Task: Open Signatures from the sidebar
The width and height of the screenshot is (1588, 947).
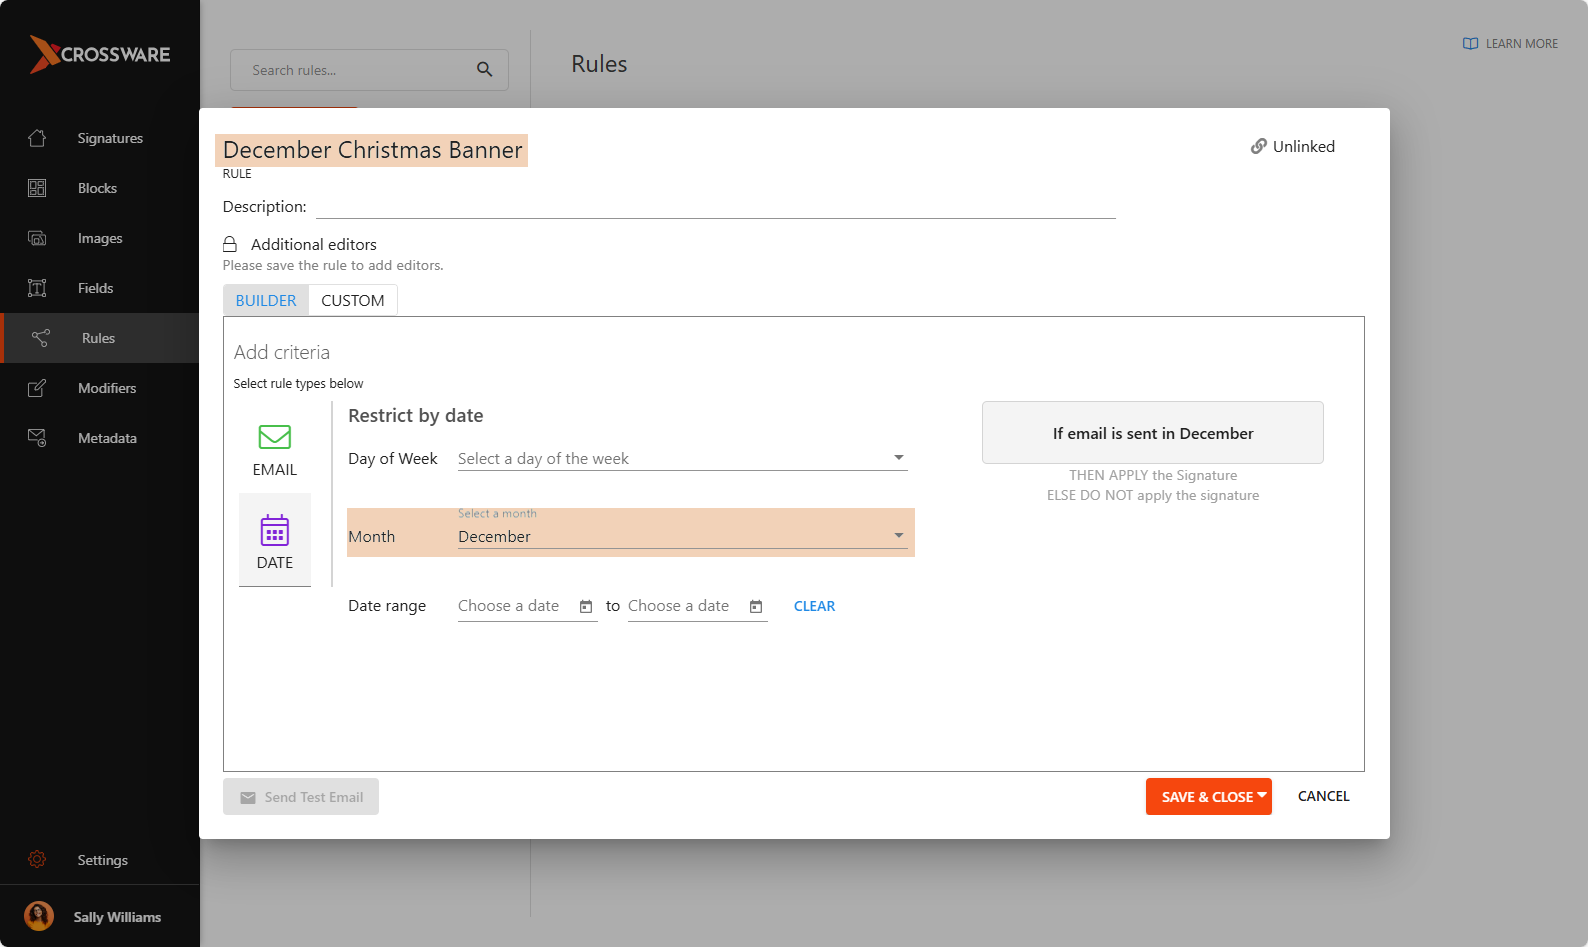Action: pos(110,138)
